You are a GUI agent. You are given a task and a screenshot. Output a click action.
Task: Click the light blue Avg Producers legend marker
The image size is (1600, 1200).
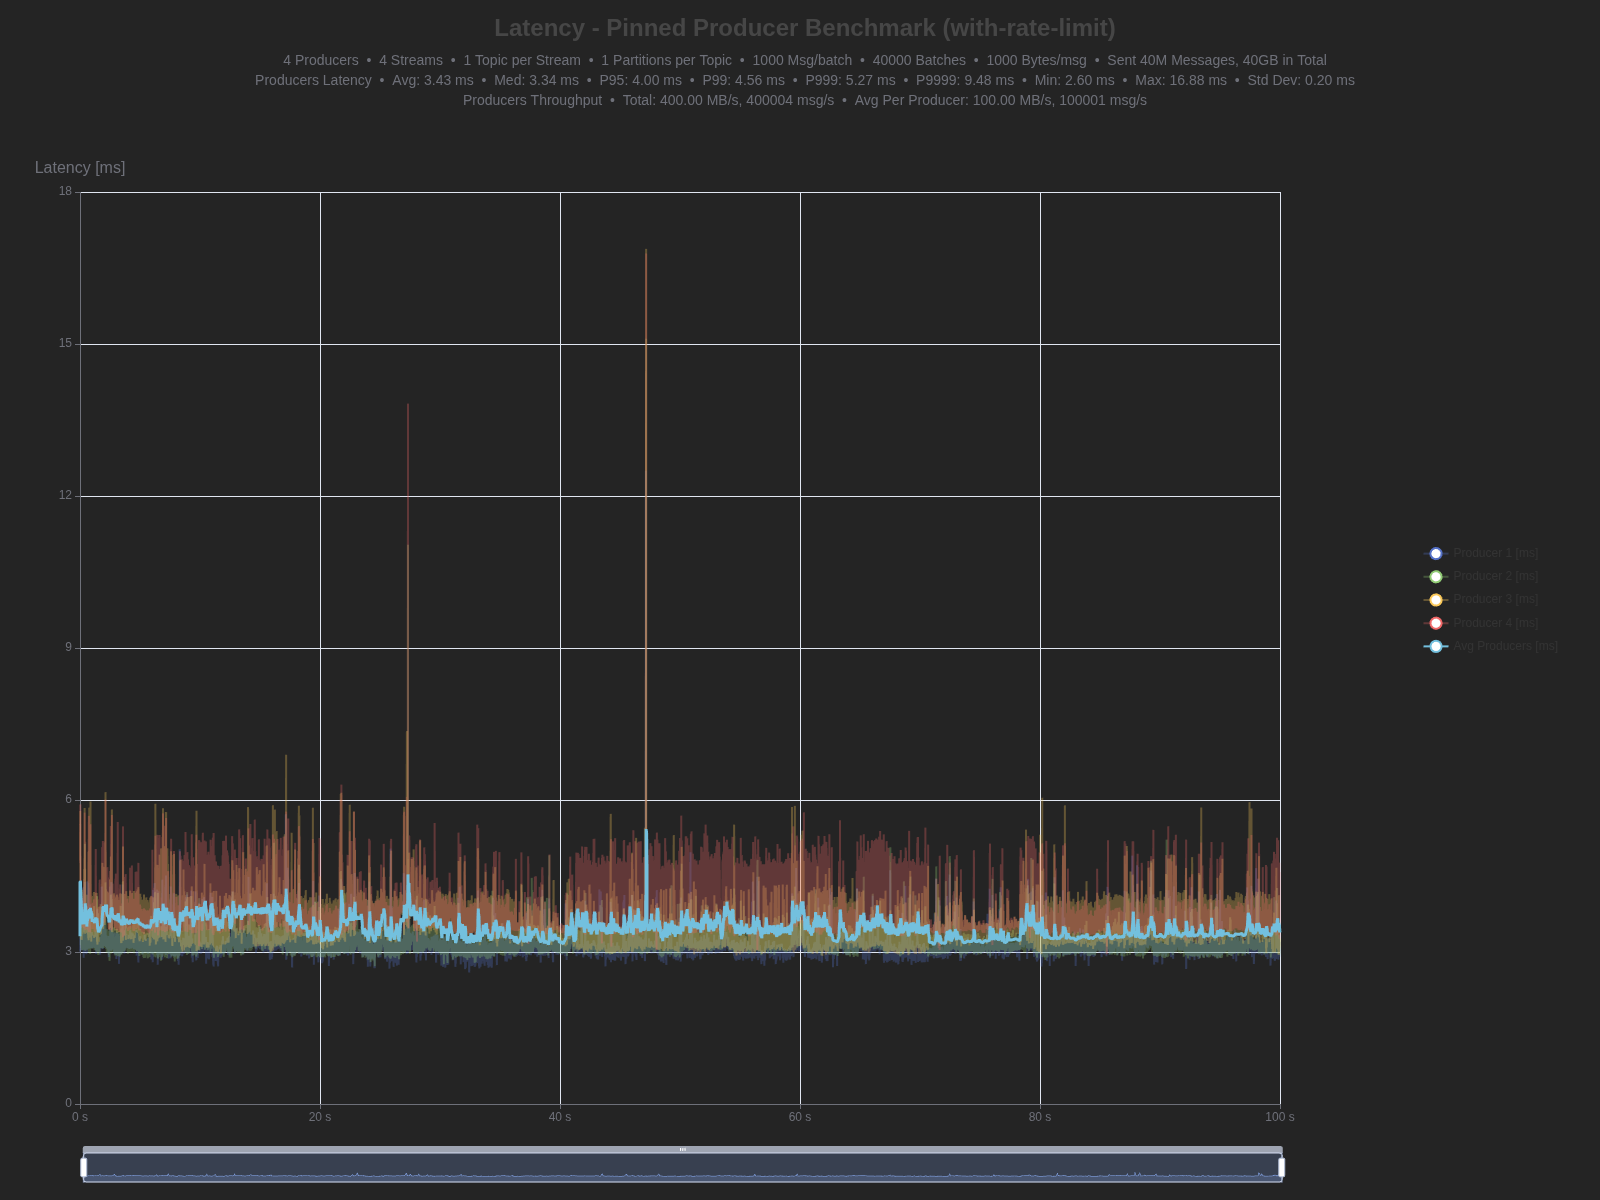point(1436,646)
